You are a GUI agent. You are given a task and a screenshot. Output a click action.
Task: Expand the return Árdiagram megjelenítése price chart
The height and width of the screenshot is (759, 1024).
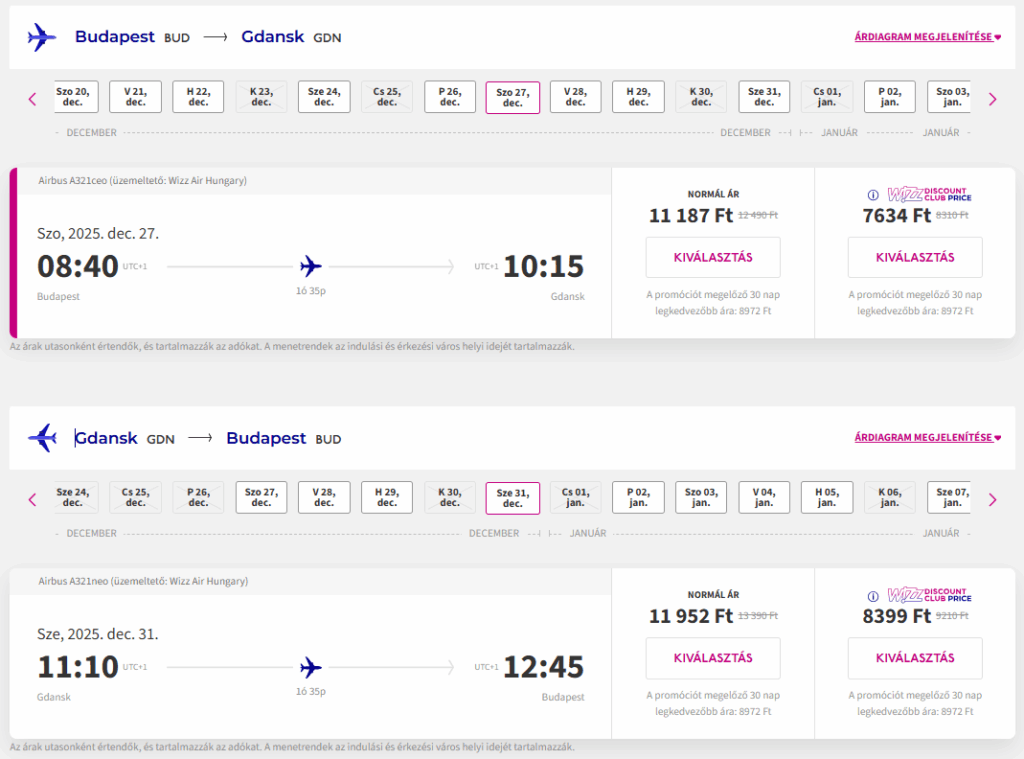[927, 438]
